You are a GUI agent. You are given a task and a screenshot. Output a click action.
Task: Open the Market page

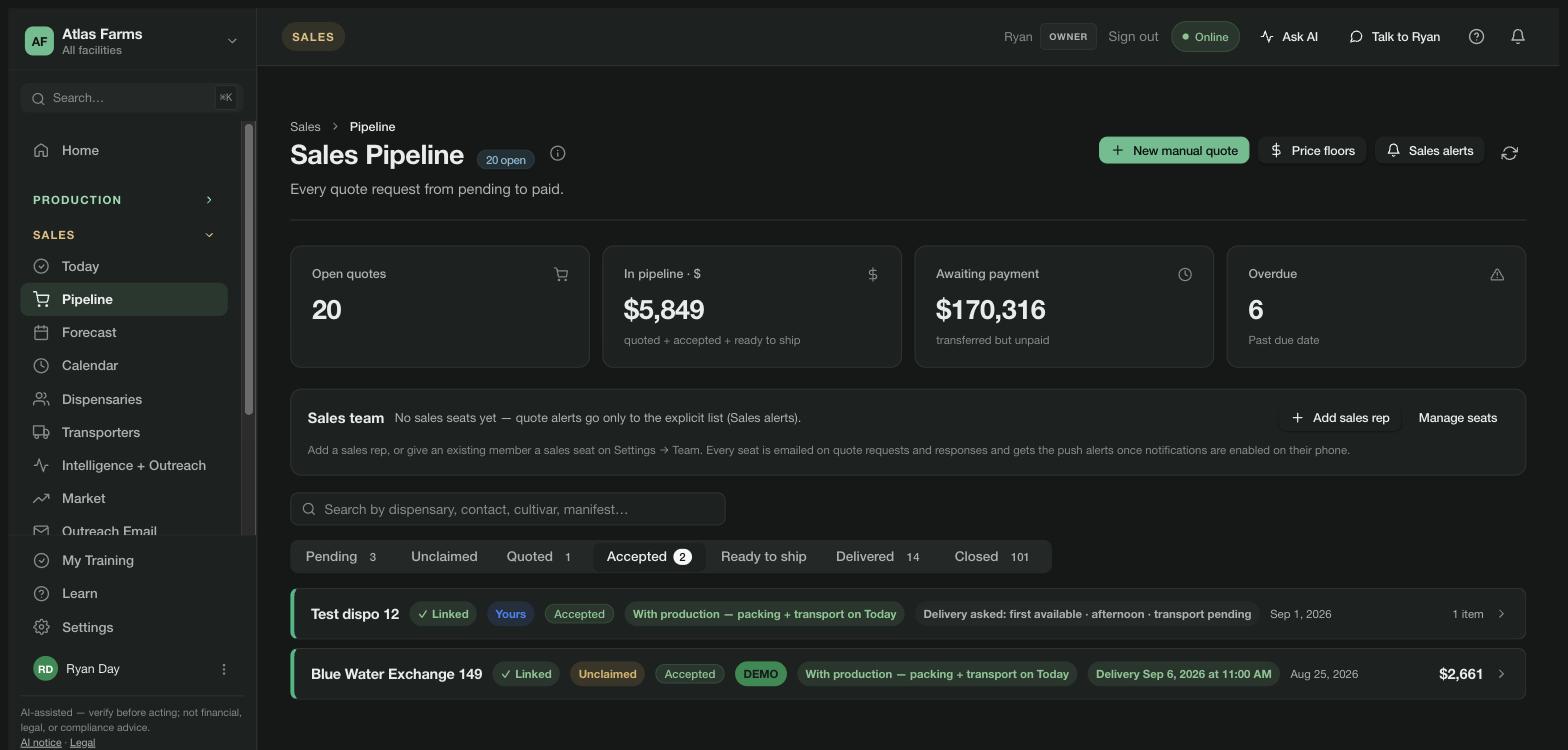coord(124,498)
